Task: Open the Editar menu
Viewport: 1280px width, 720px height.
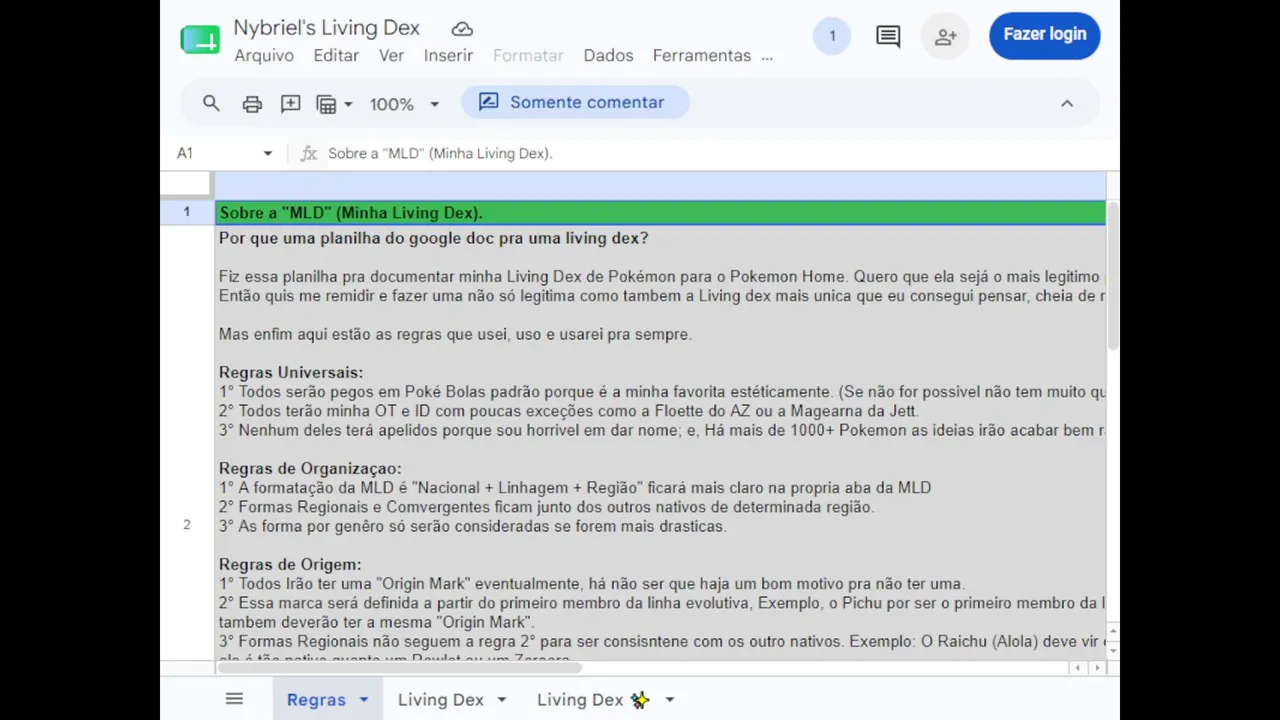Action: point(336,56)
